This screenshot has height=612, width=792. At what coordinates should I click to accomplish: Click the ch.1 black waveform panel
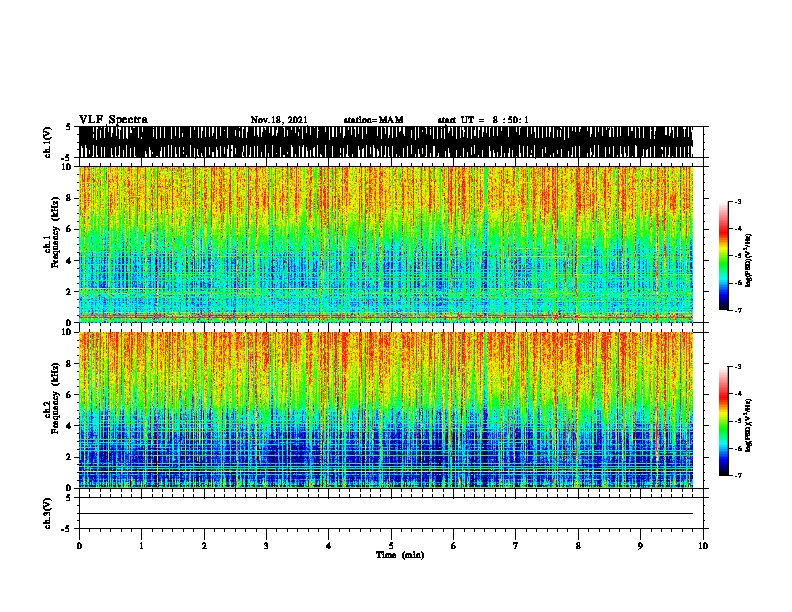(386, 142)
